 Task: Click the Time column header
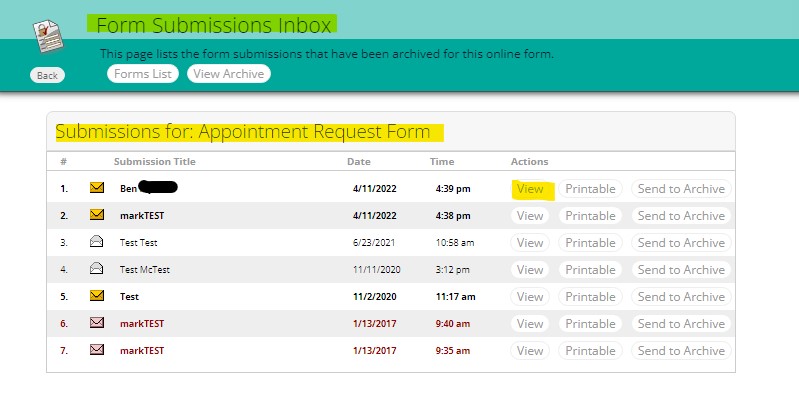pos(442,162)
